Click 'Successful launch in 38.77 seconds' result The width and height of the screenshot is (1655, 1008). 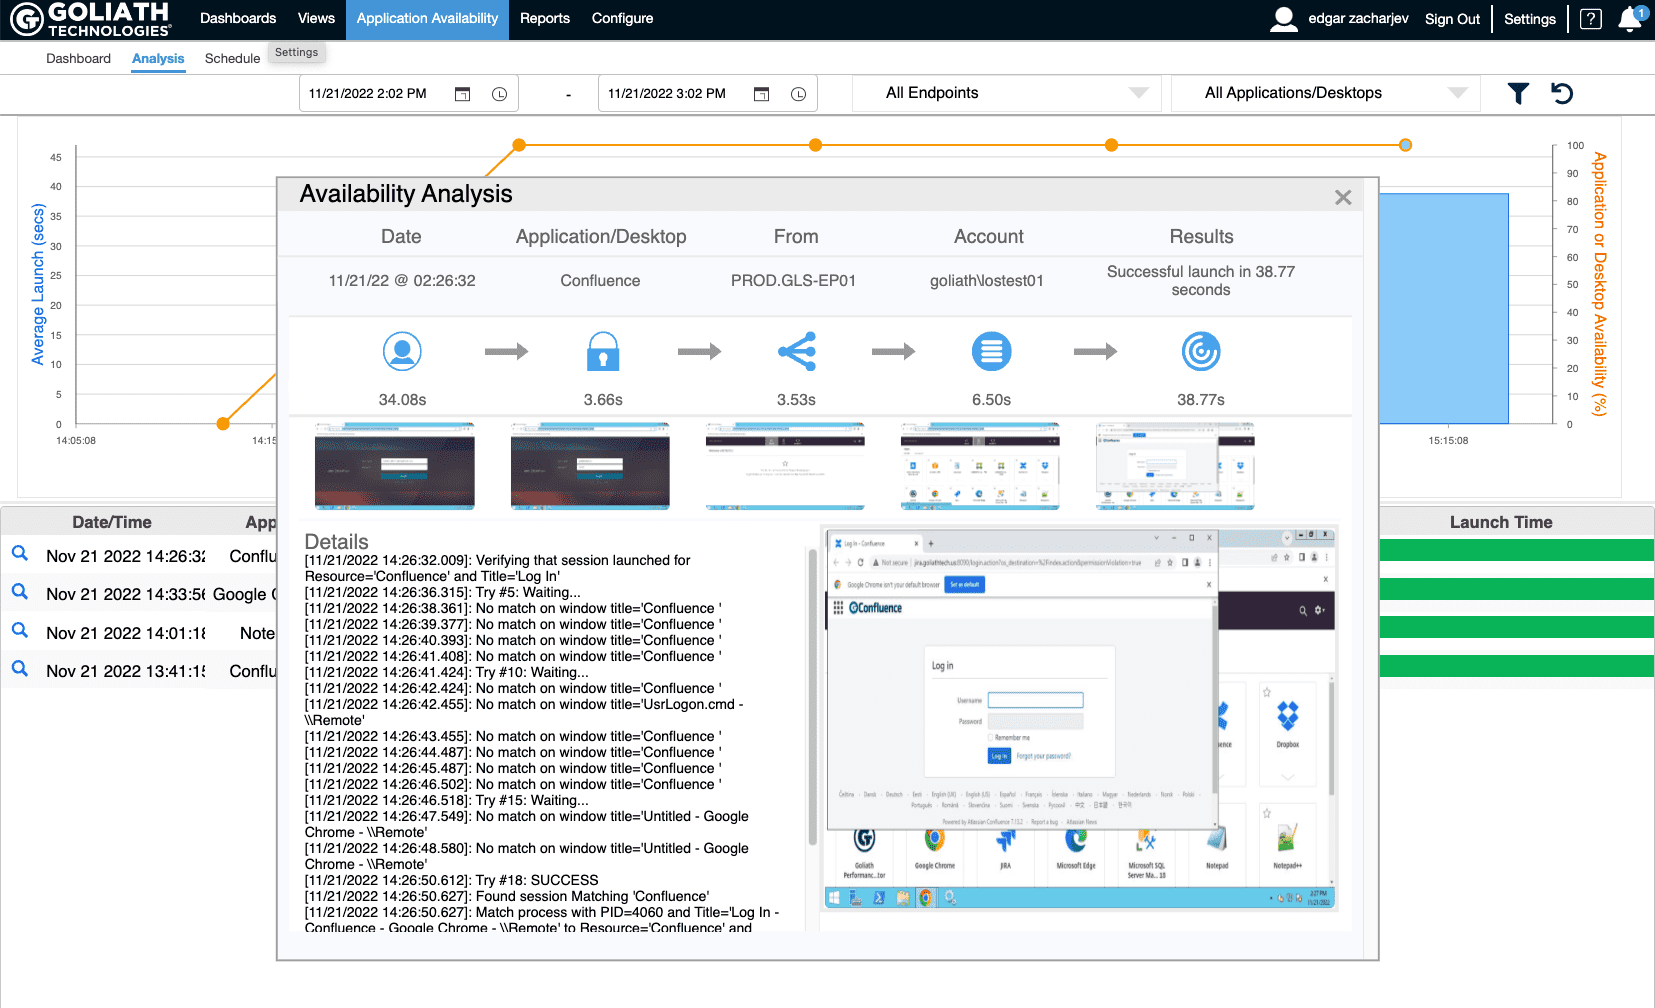(x=1201, y=281)
